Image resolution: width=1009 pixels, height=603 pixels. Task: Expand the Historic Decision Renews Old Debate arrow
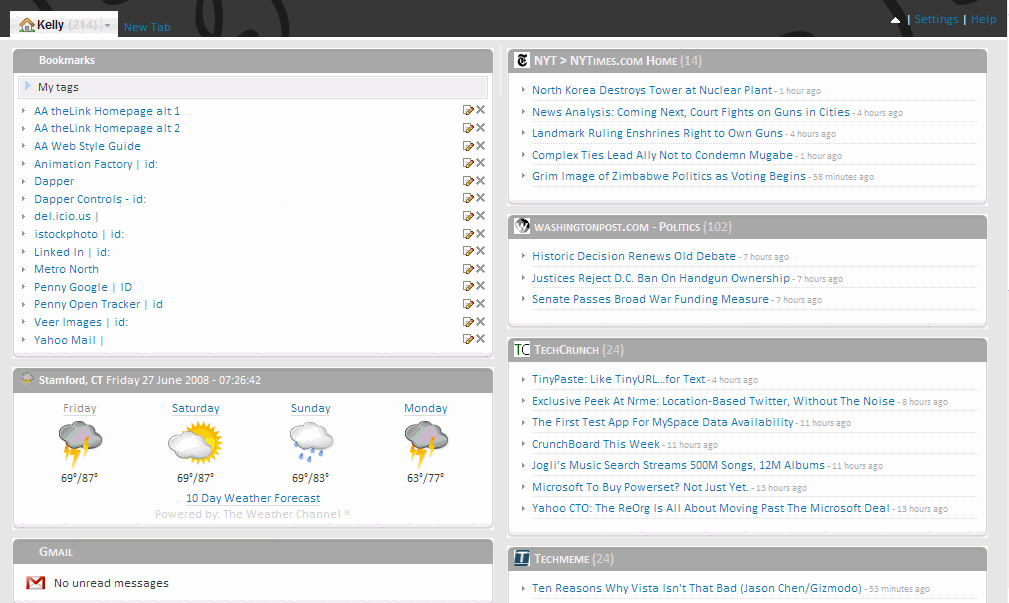click(523, 256)
